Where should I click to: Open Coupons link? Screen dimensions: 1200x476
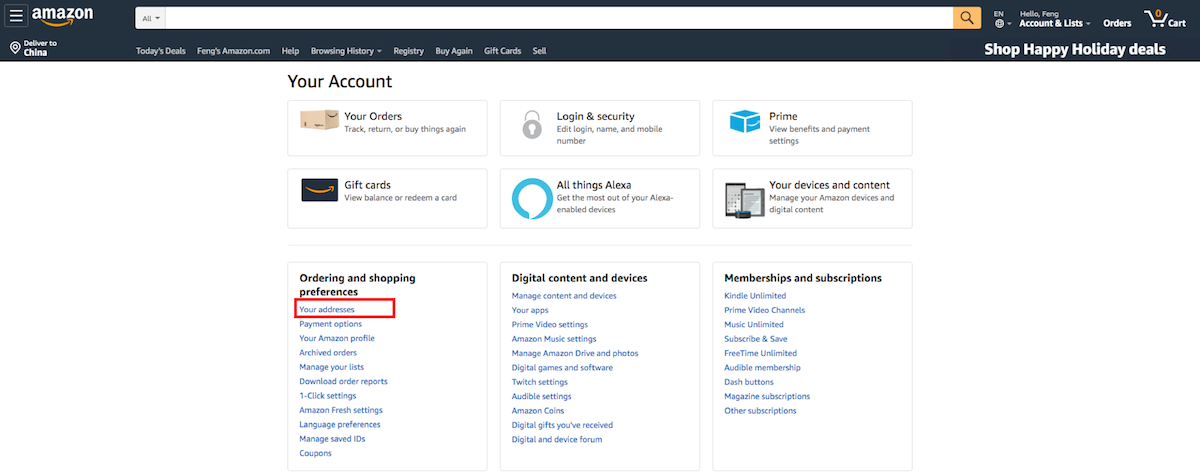pyautogui.click(x=315, y=453)
